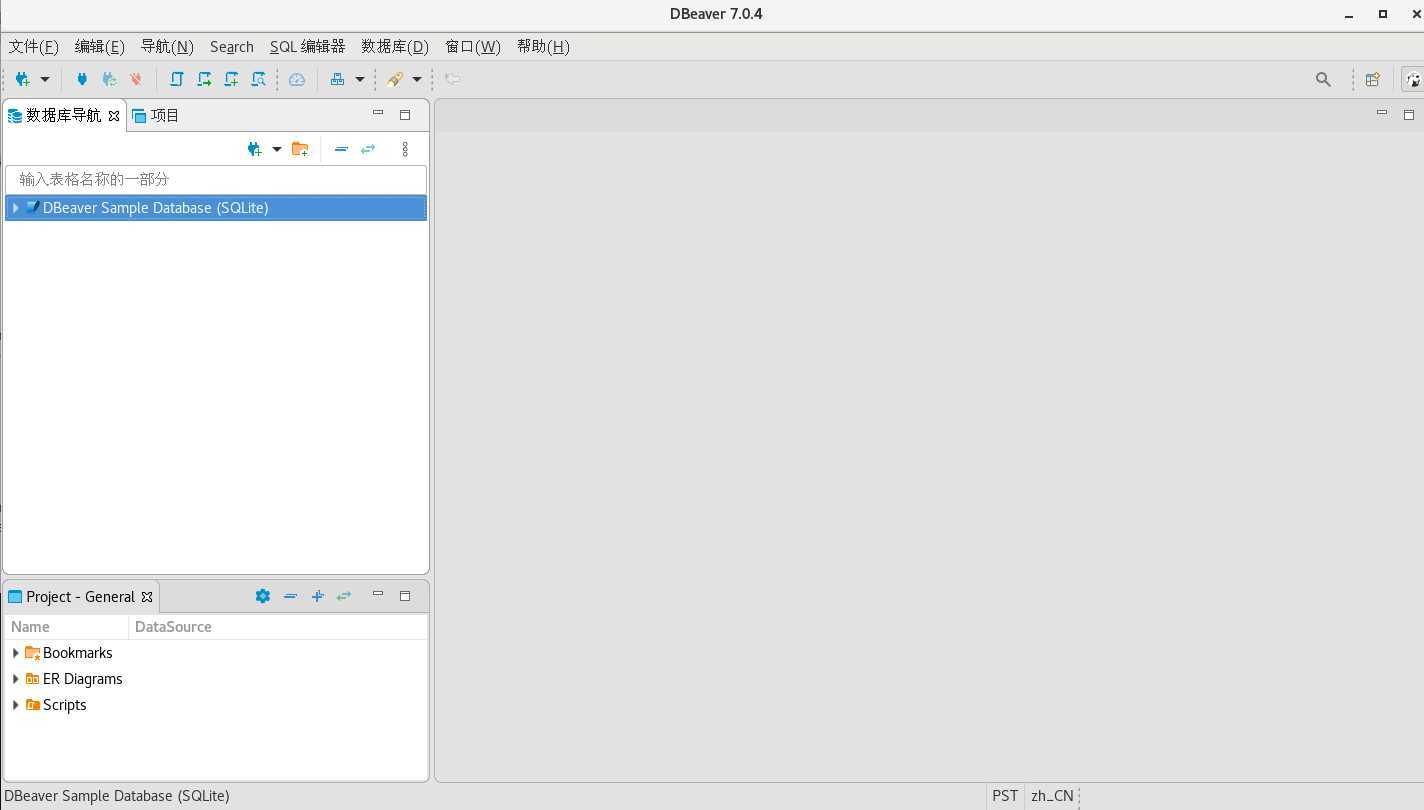Click Collapse All icon in database navigator
The width and height of the screenshot is (1424, 810).
[341, 149]
